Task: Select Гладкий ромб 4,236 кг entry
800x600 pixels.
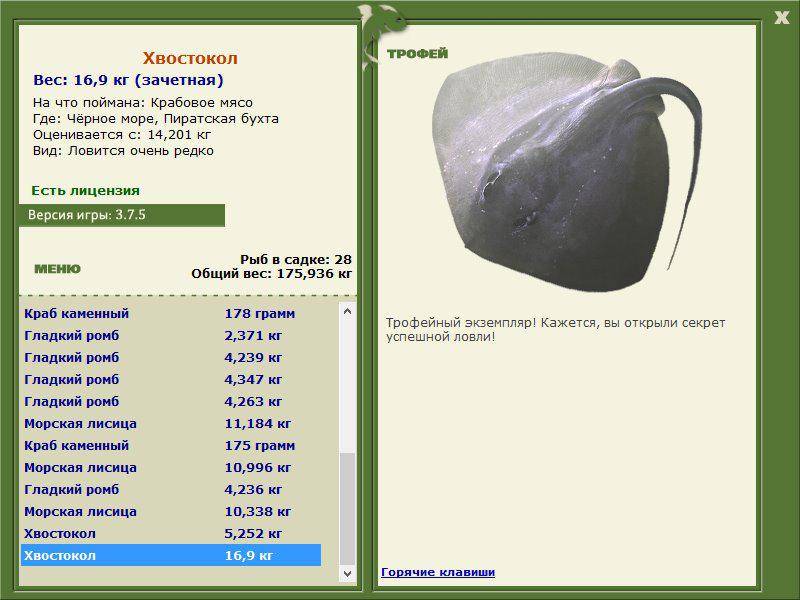Action: pyautogui.click(x=171, y=489)
